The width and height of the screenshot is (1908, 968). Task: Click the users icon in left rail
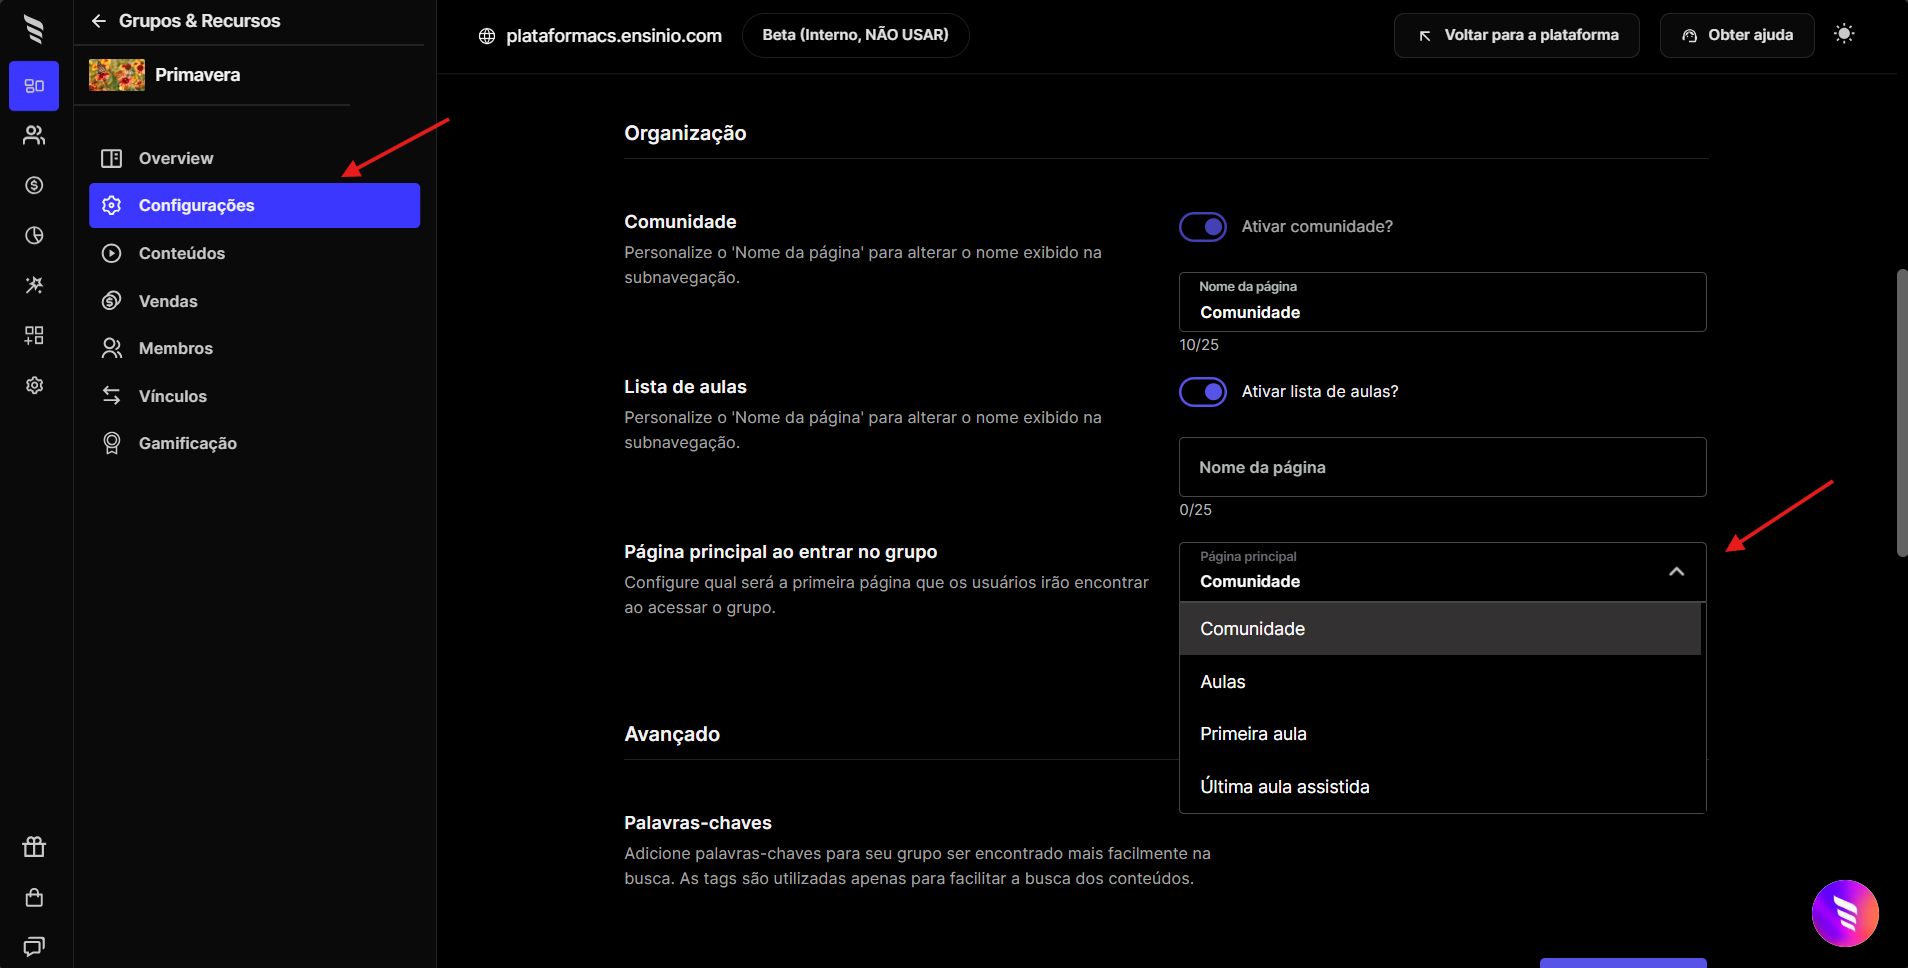coord(34,135)
